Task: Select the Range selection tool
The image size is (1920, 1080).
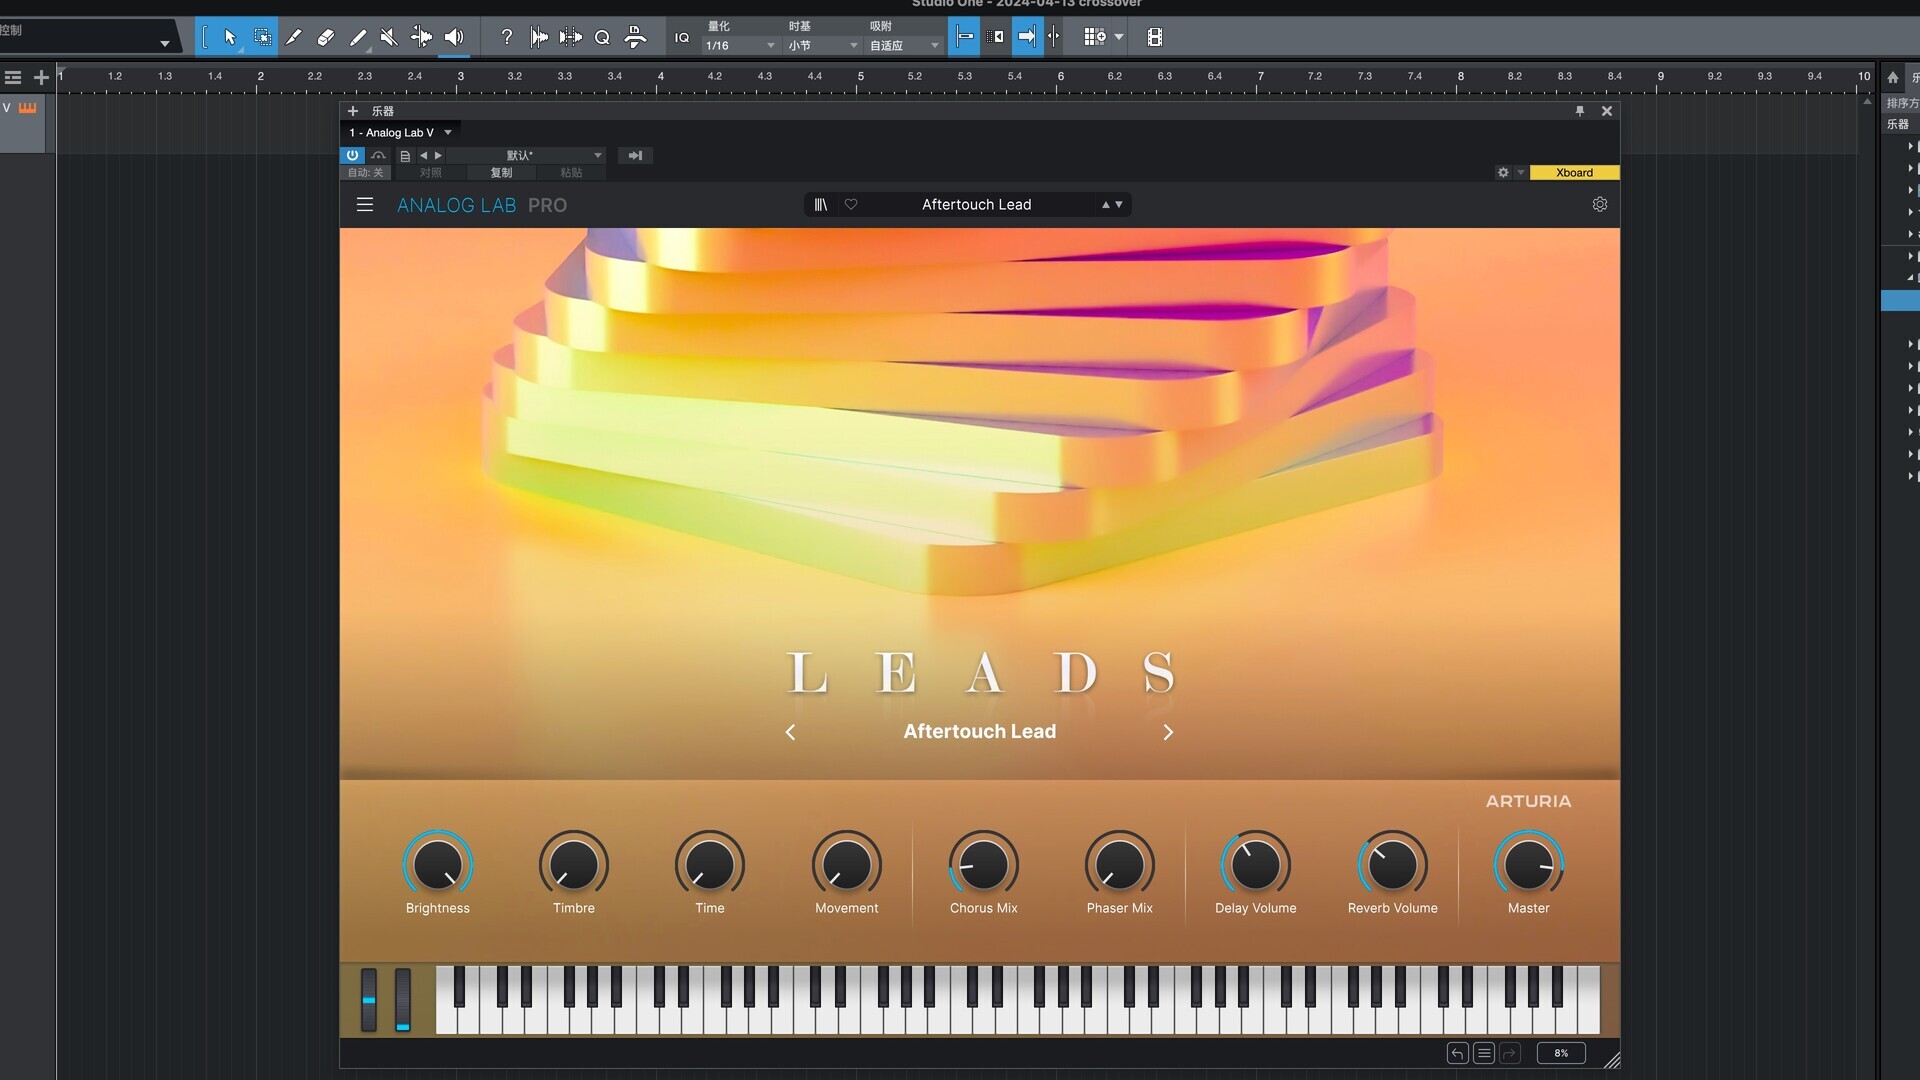Action: [x=262, y=37]
